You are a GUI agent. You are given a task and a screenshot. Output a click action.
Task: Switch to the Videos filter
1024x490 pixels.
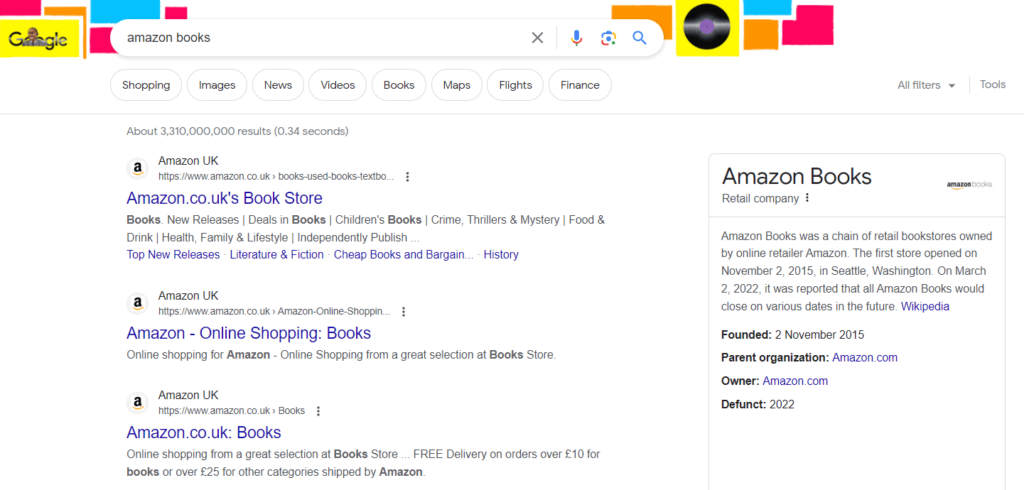pos(338,85)
